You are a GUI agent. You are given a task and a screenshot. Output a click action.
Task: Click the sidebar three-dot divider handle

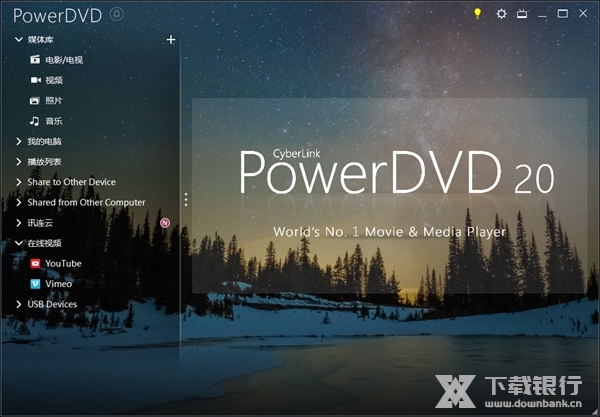point(186,200)
